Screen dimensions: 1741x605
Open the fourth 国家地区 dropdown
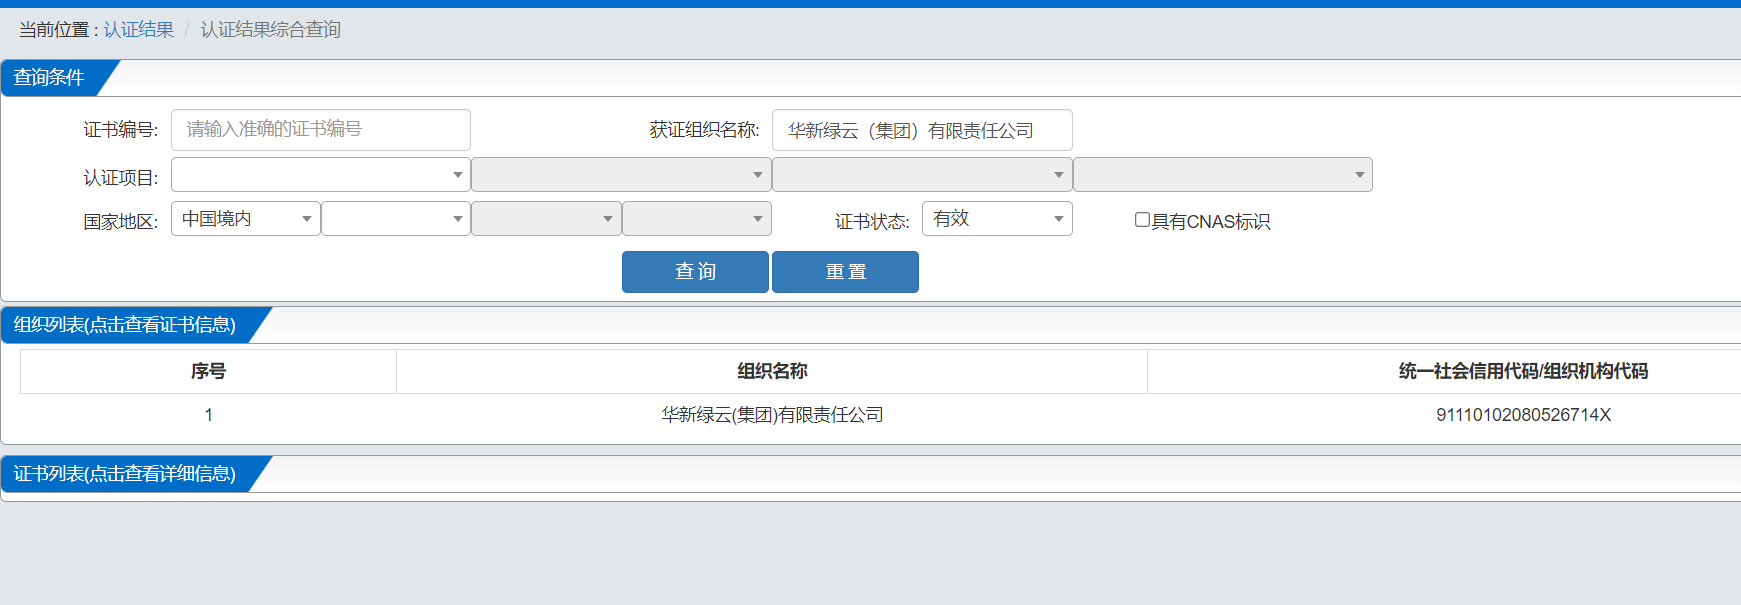(697, 219)
